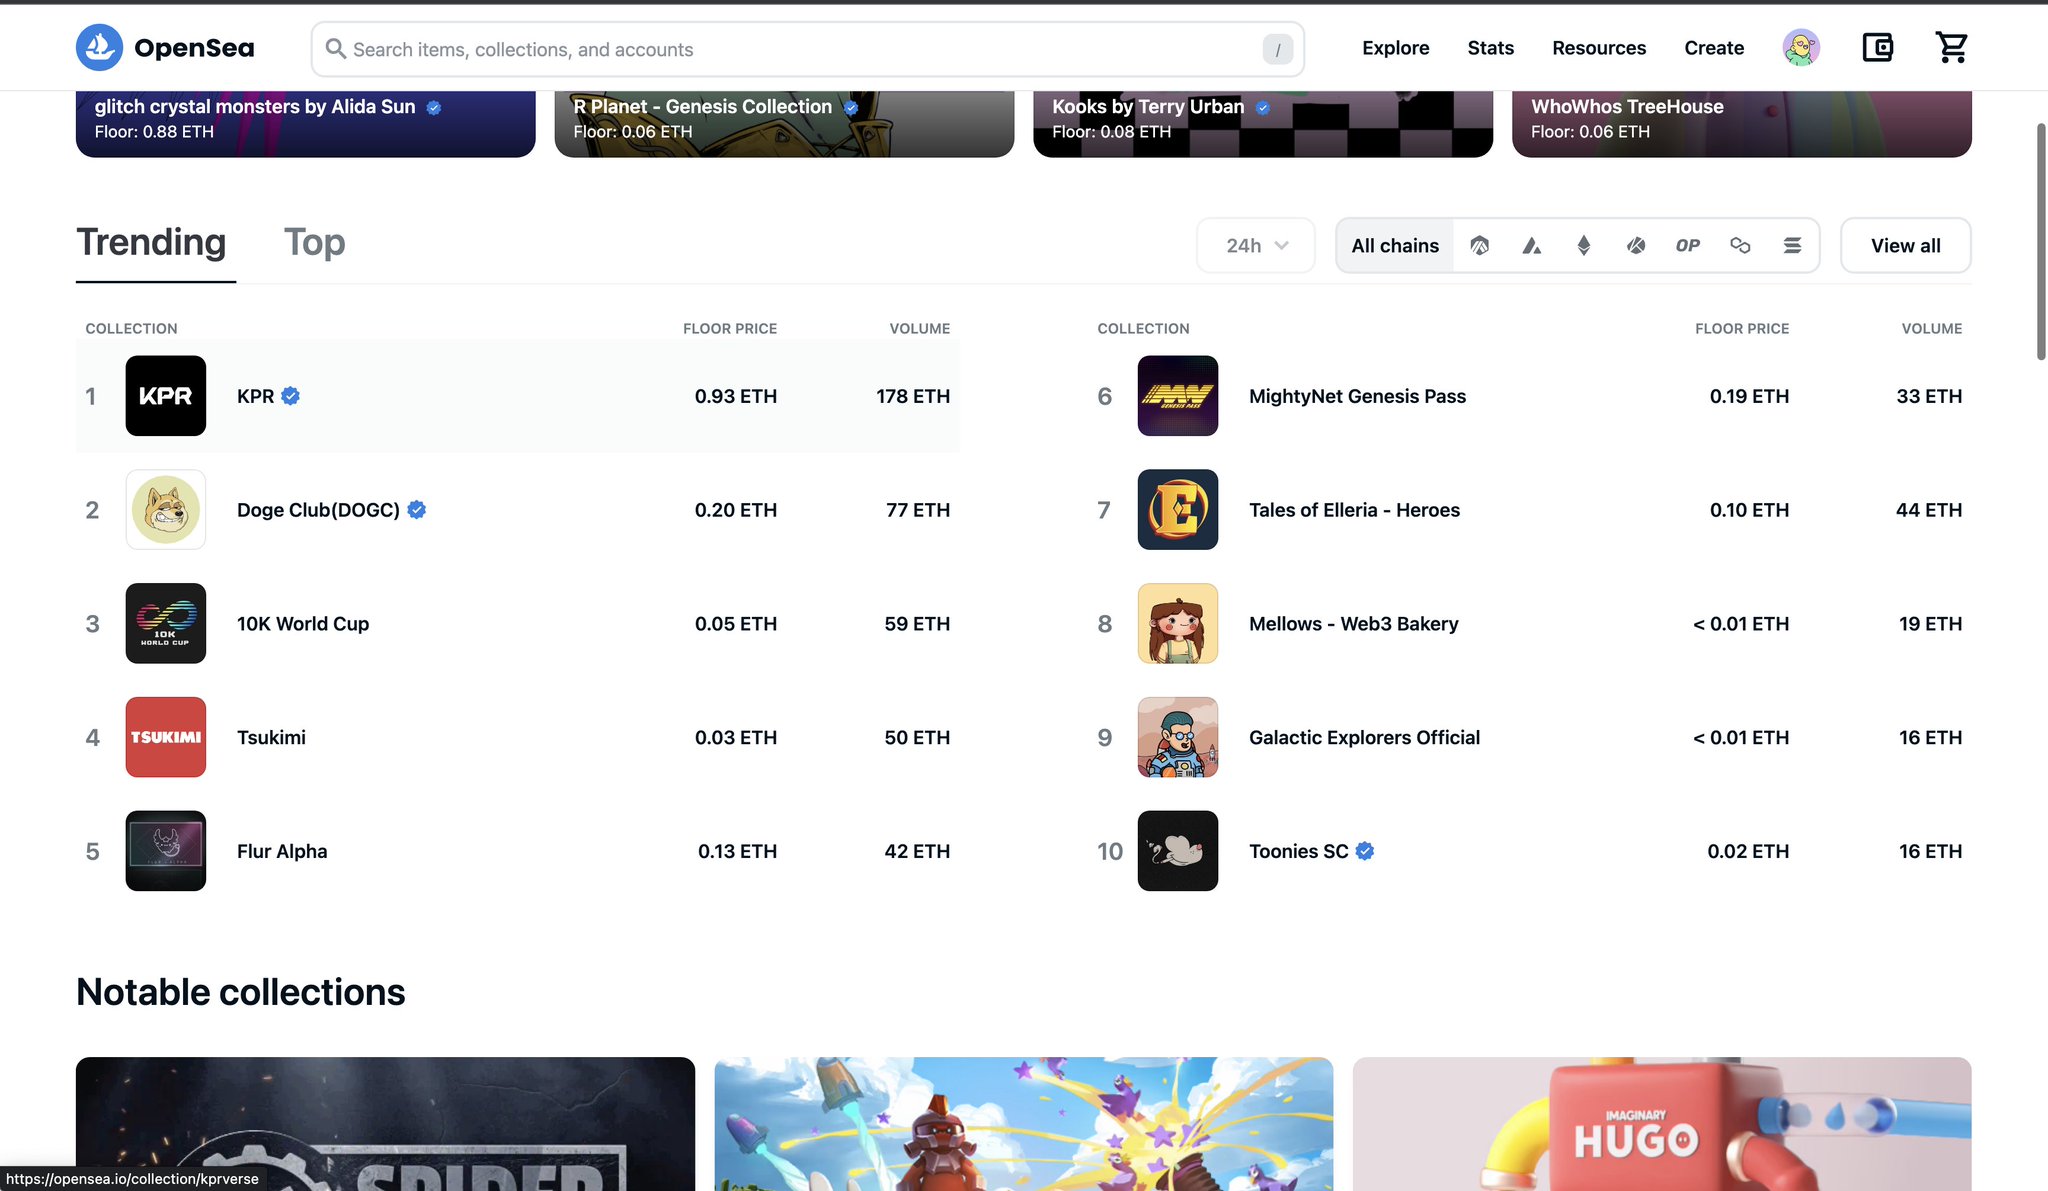Open the wallet icon
The height and width of the screenshot is (1191, 2048).
(x=1877, y=47)
